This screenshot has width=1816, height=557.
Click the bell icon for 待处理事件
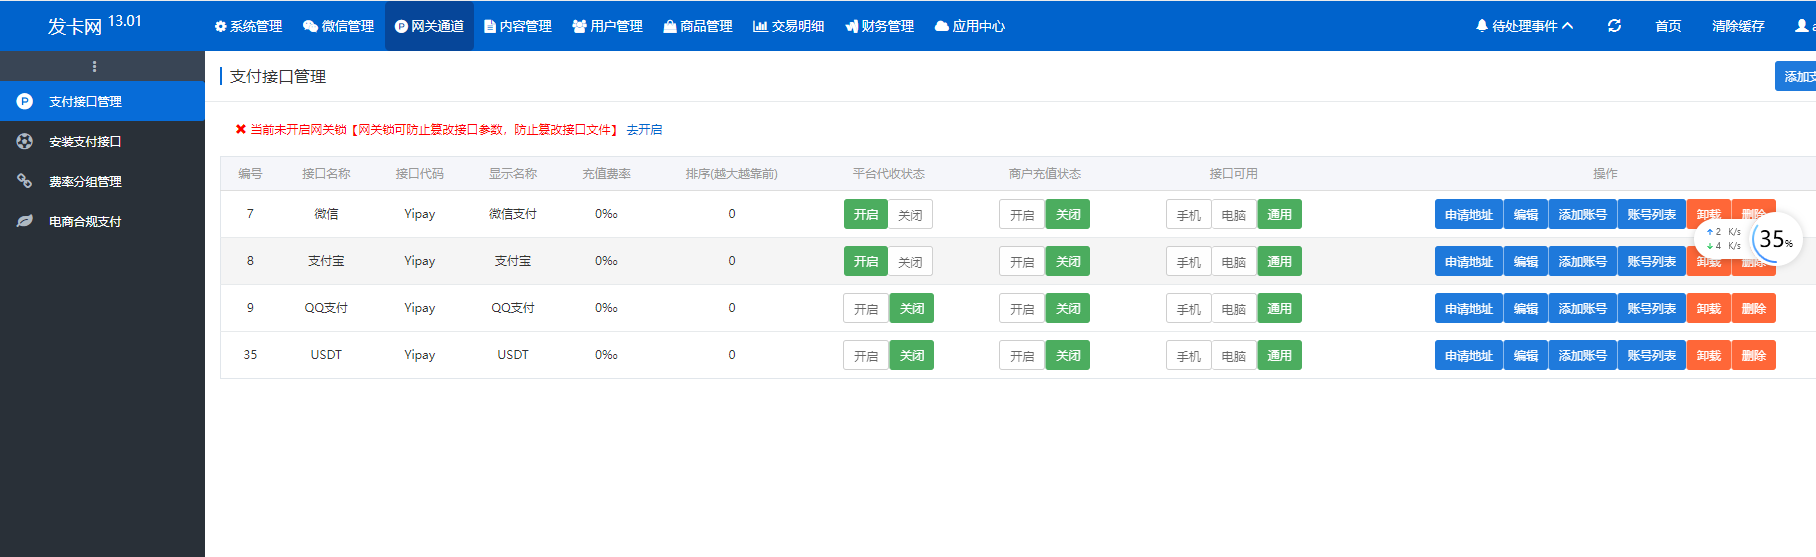(1482, 26)
